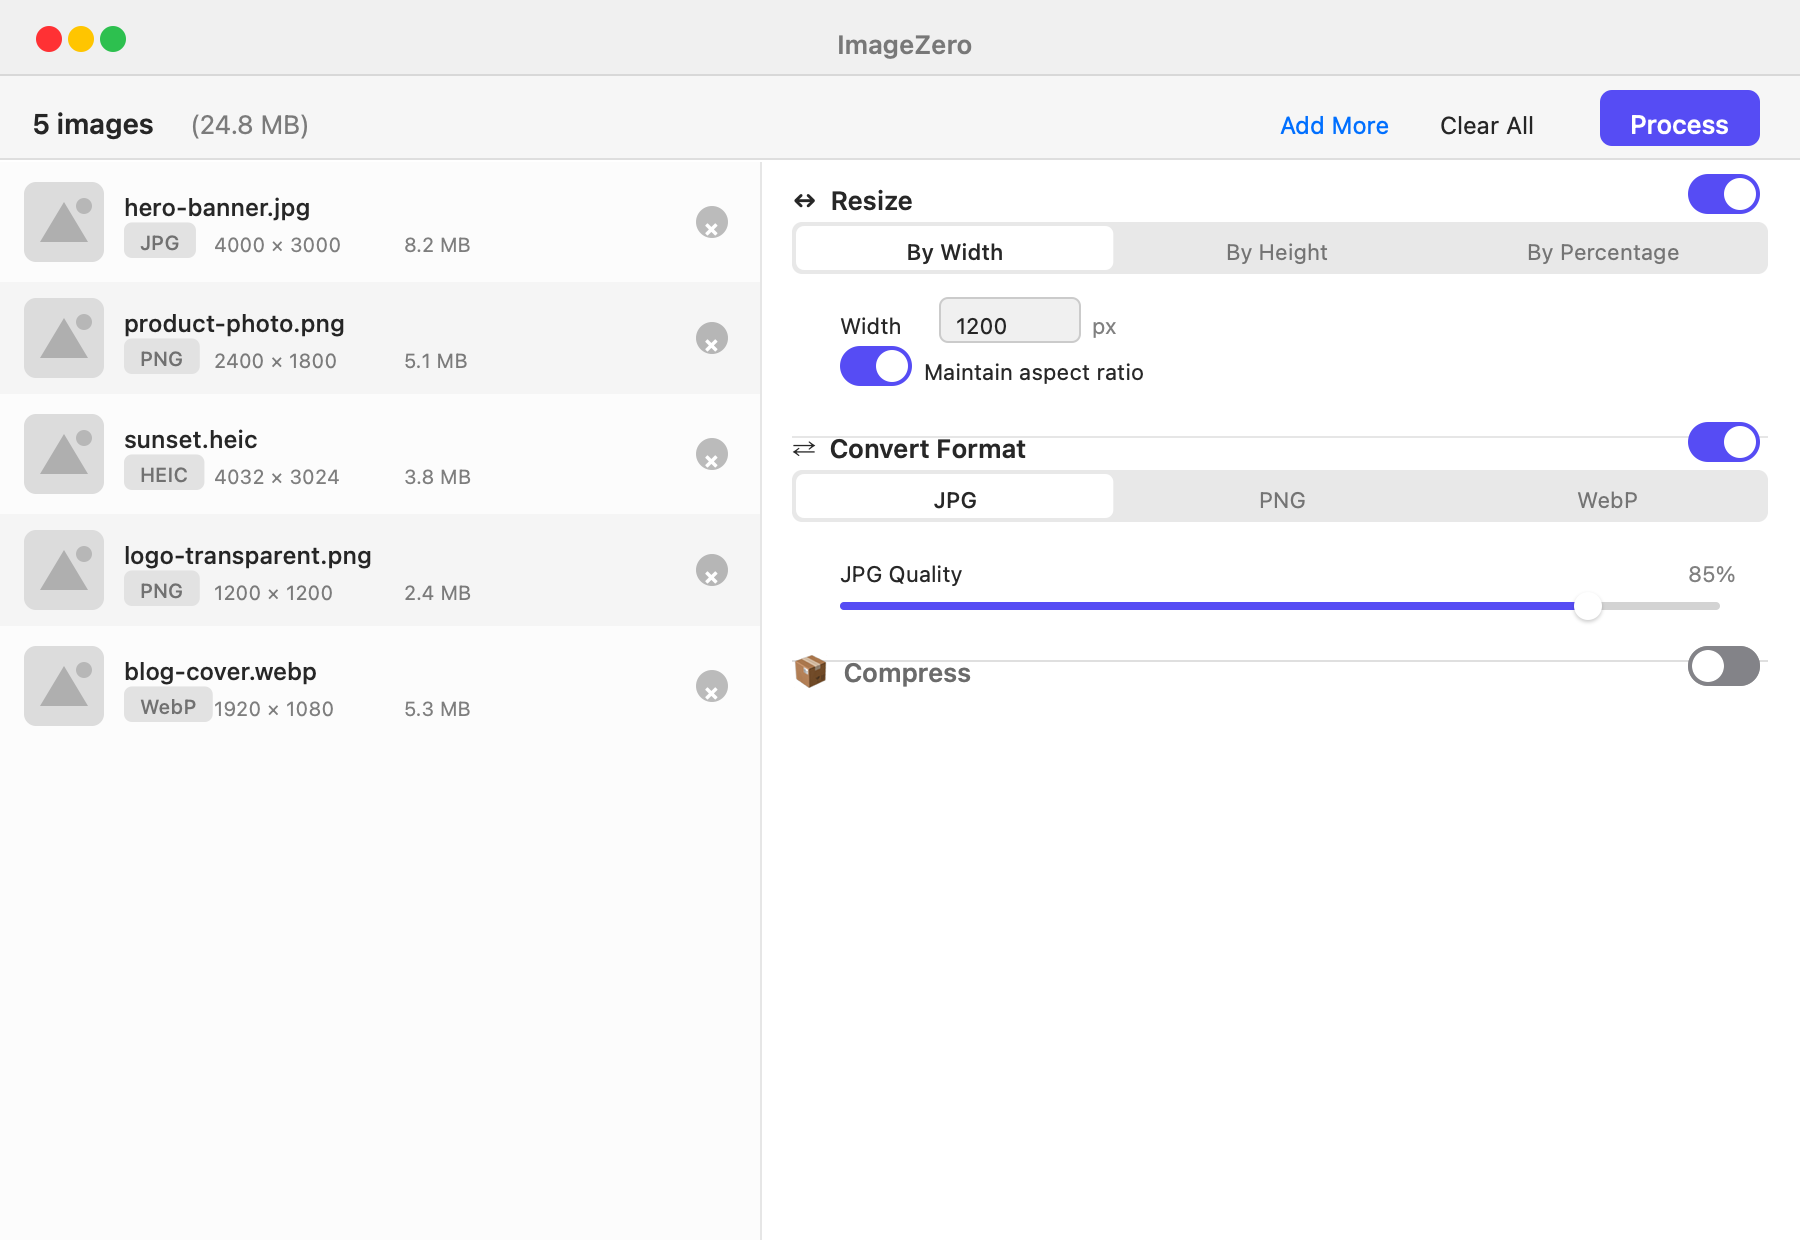This screenshot has height=1240, width=1800.
Task: Click the sunset.heic thumbnail icon
Action: pyautogui.click(x=64, y=454)
